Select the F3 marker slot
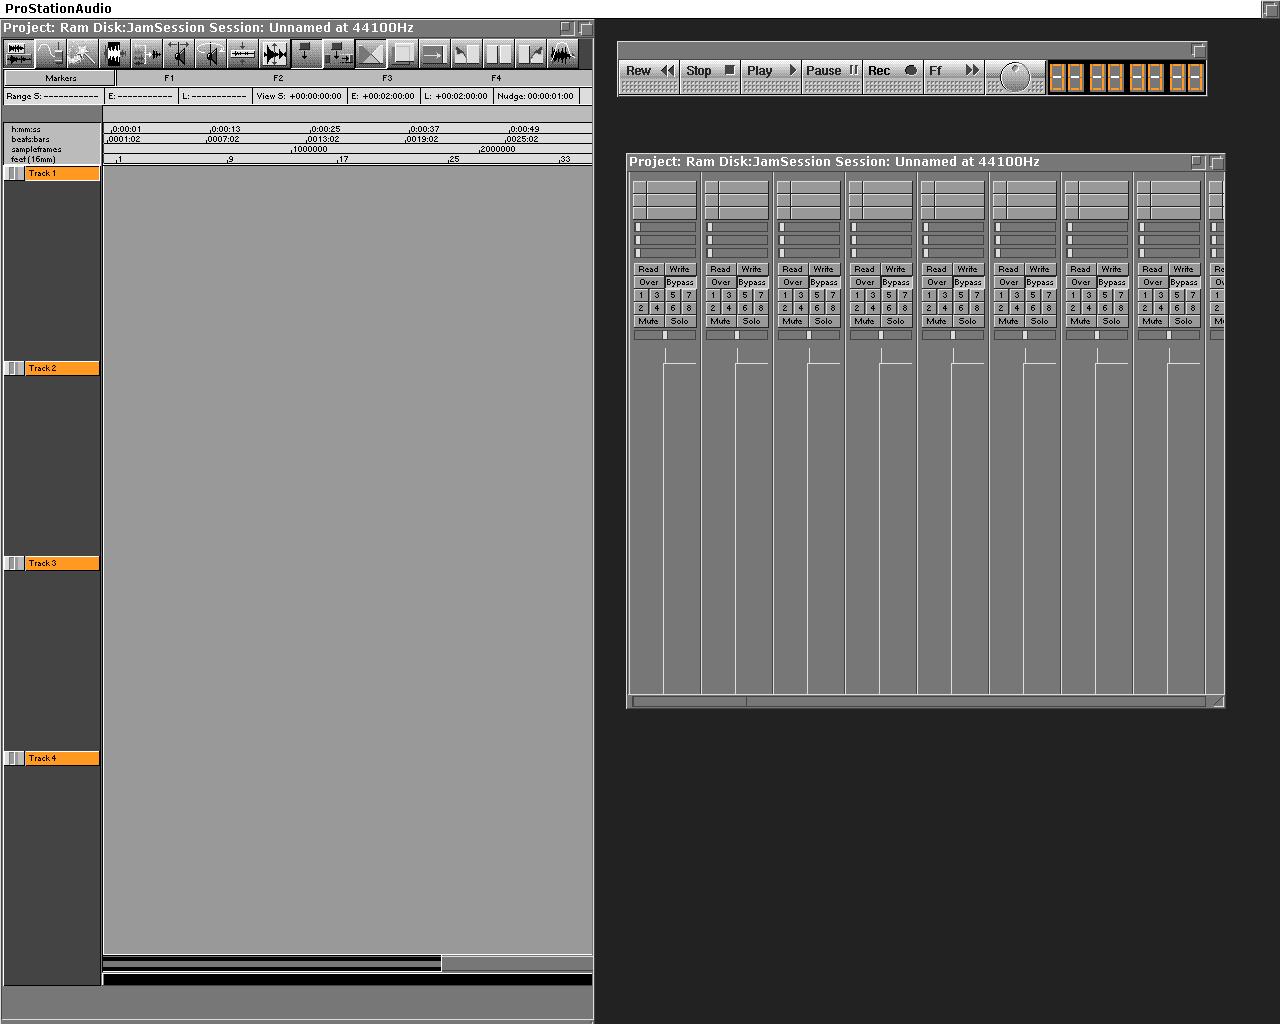 click(x=387, y=78)
